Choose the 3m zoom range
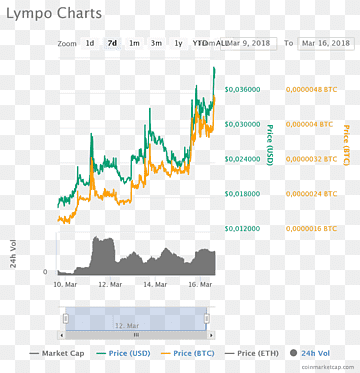The width and height of the screenshot is (360, 373). pos(156,43)
